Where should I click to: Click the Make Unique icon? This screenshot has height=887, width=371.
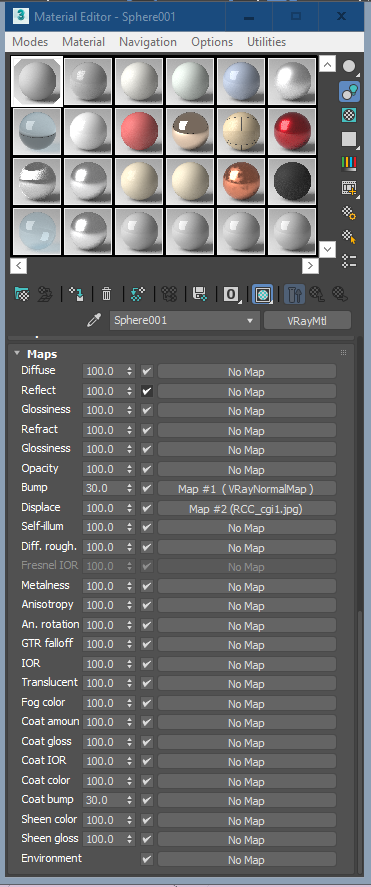click(x=170, y=294)
